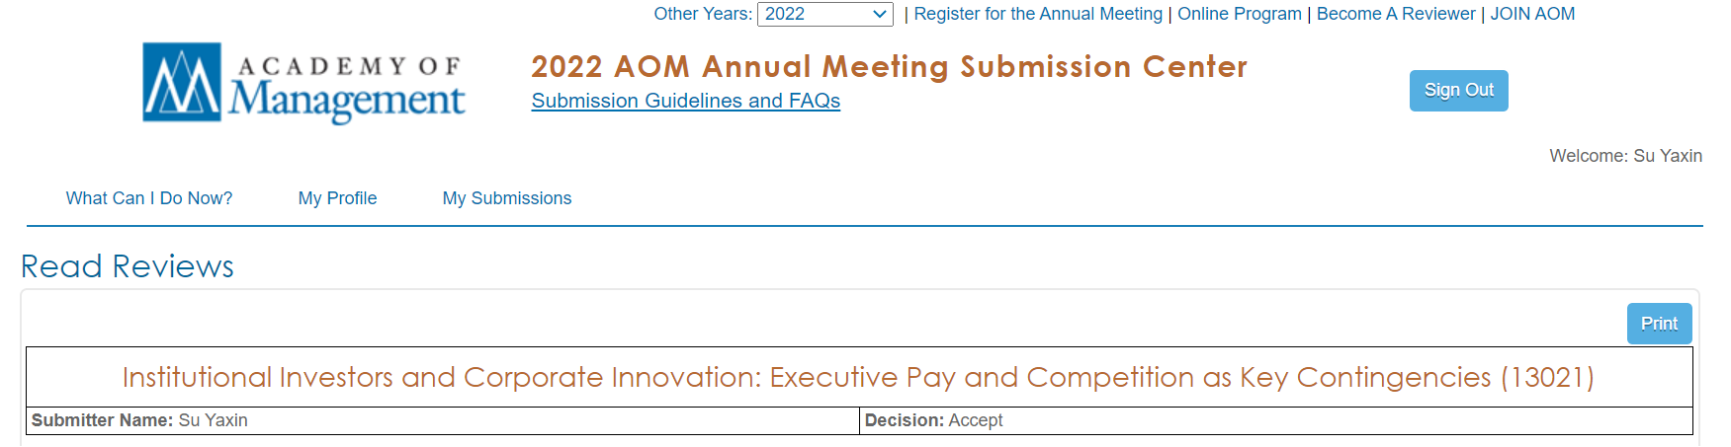Click the submission title Institutional Investors and Corporate Innovation
The height and width of the screenshot is (447, 1731).
(857, 377)
